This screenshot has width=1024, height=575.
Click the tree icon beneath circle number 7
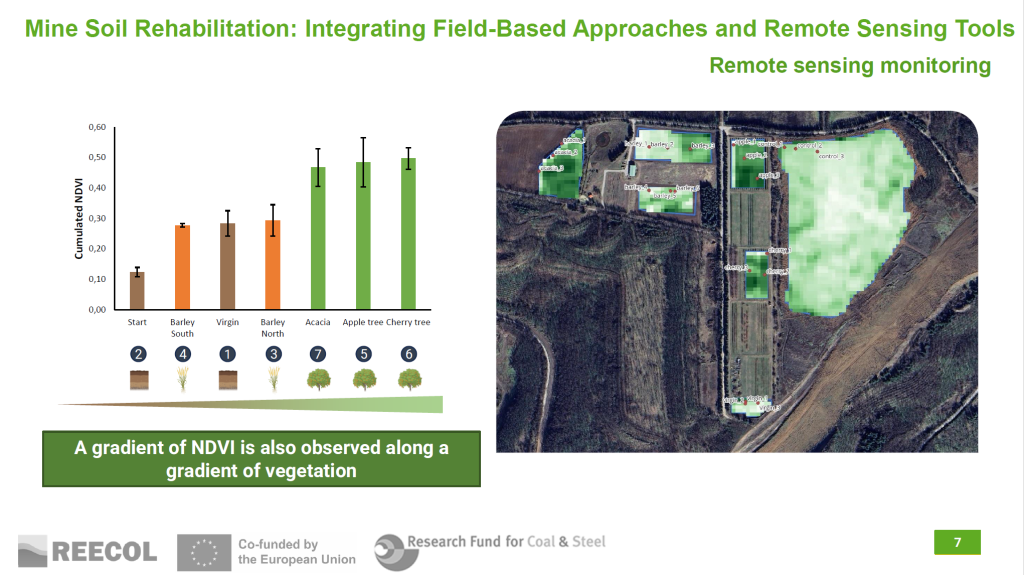tap(318, 379)
